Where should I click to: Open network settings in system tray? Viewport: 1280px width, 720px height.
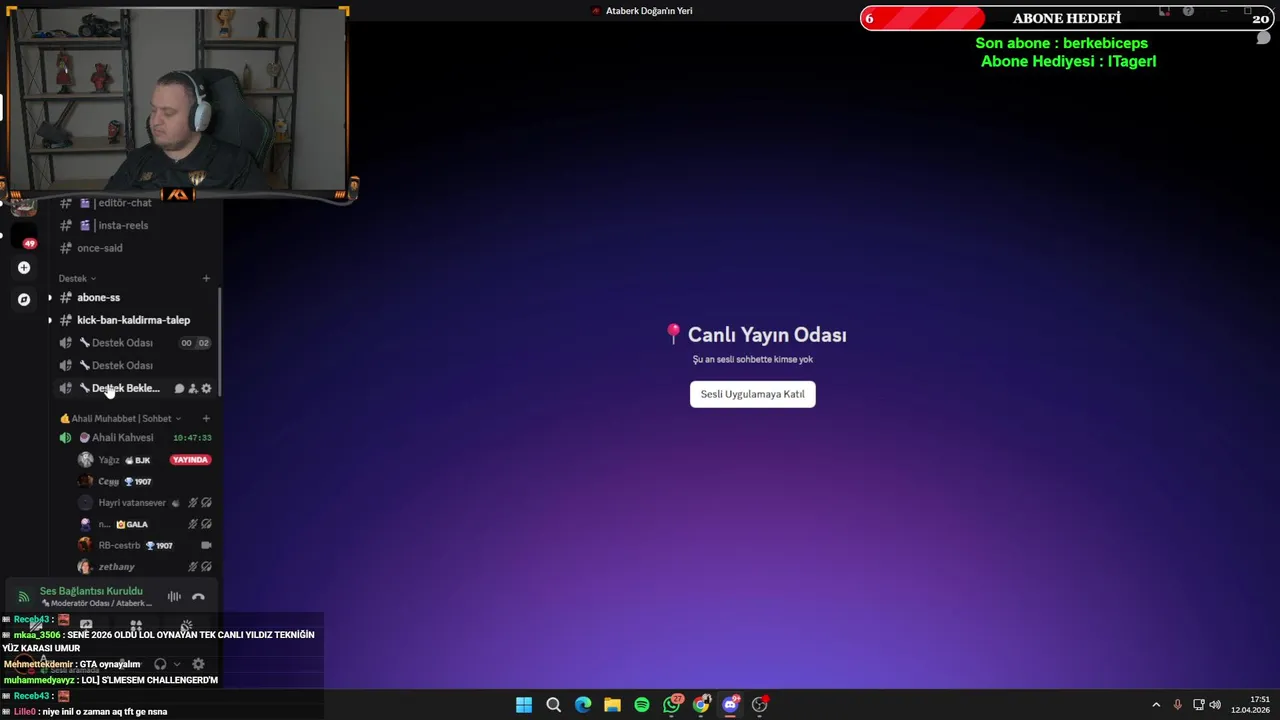coord(1198,705)
